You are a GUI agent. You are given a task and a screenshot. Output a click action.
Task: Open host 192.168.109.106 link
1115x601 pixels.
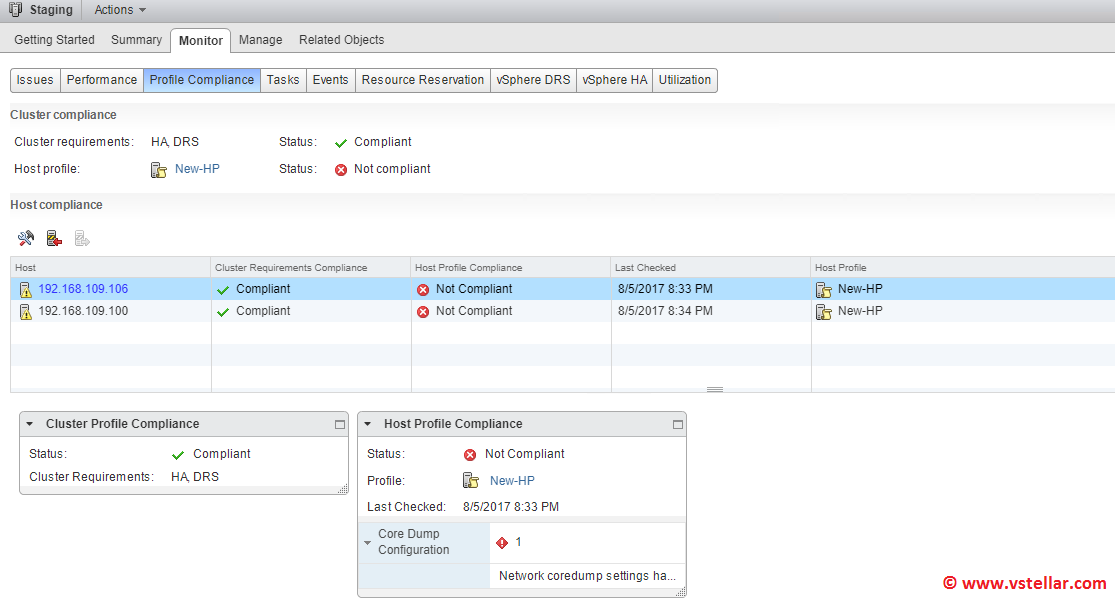click(x=83, y=289)
